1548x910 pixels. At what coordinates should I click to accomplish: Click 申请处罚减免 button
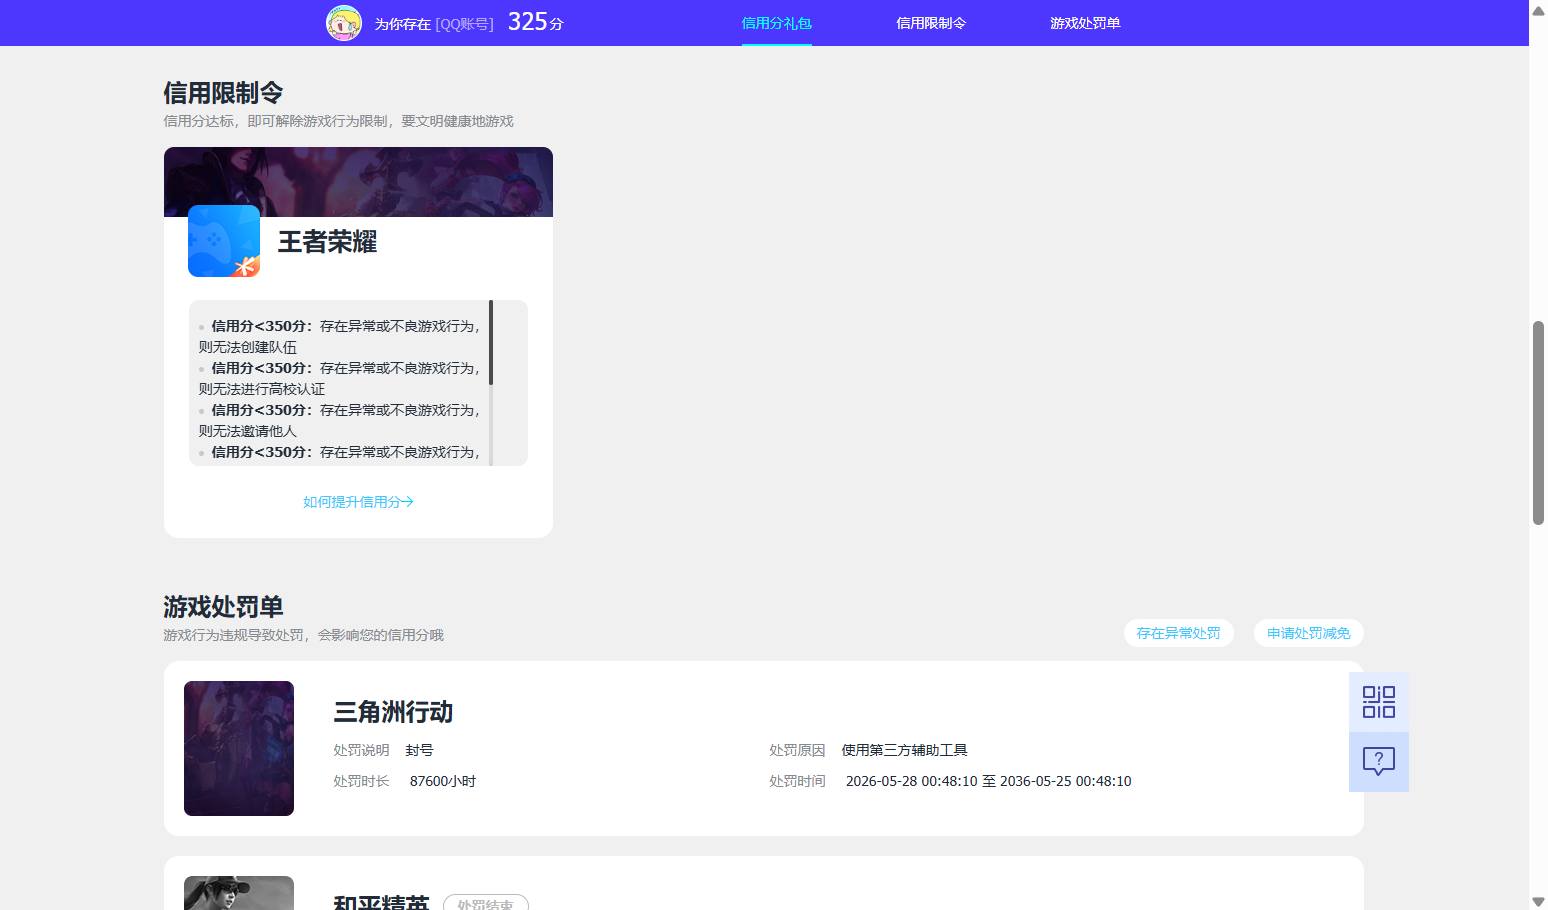pyautogui.click(x=1308, y=633)
